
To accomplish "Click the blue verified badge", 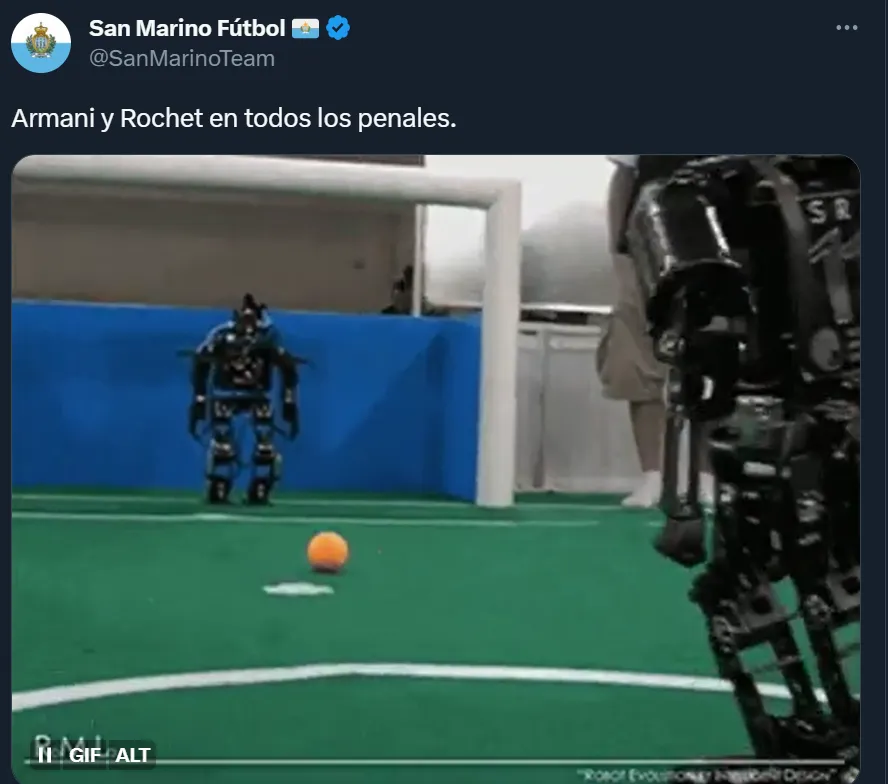I will (x=338, y=28).
